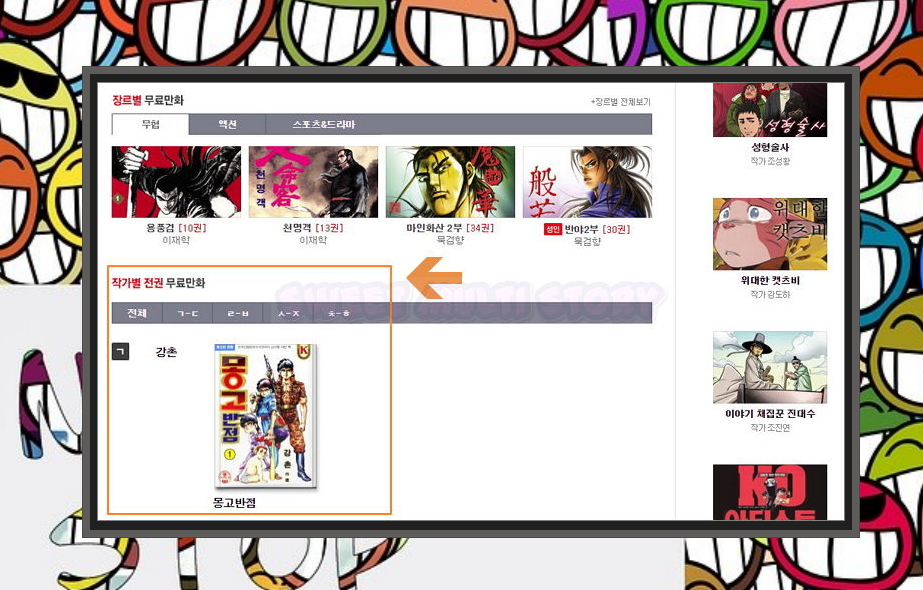This screenshot has width=923, height=590.
Task: Filter authors by ㄹ-ㅂ tab
Action: 238,313
